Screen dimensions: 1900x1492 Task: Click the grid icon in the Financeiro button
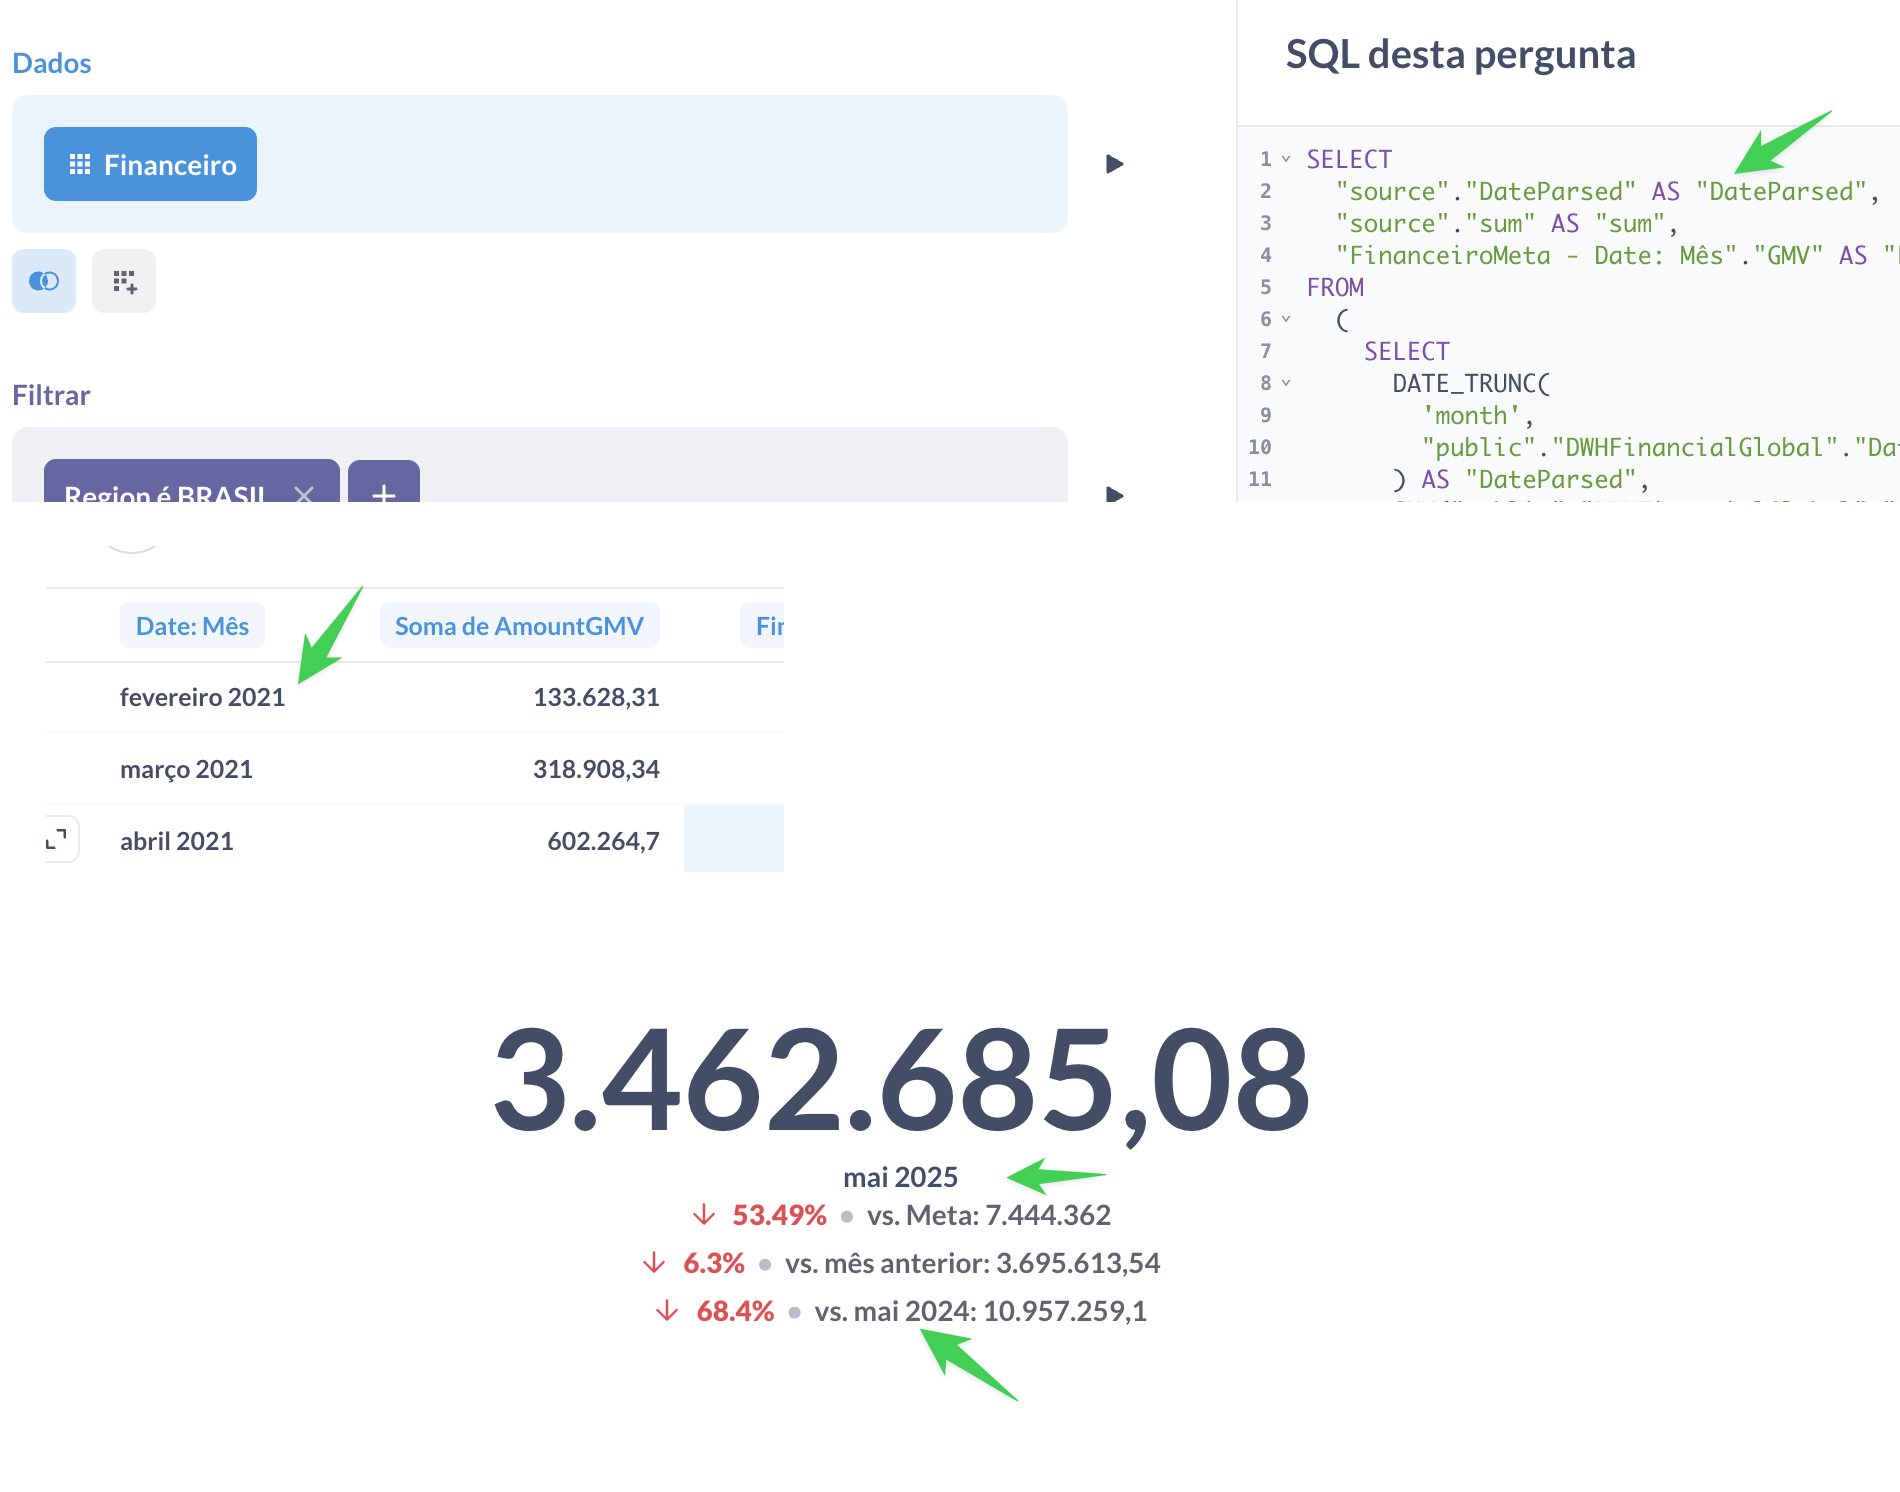coord(80,164)
